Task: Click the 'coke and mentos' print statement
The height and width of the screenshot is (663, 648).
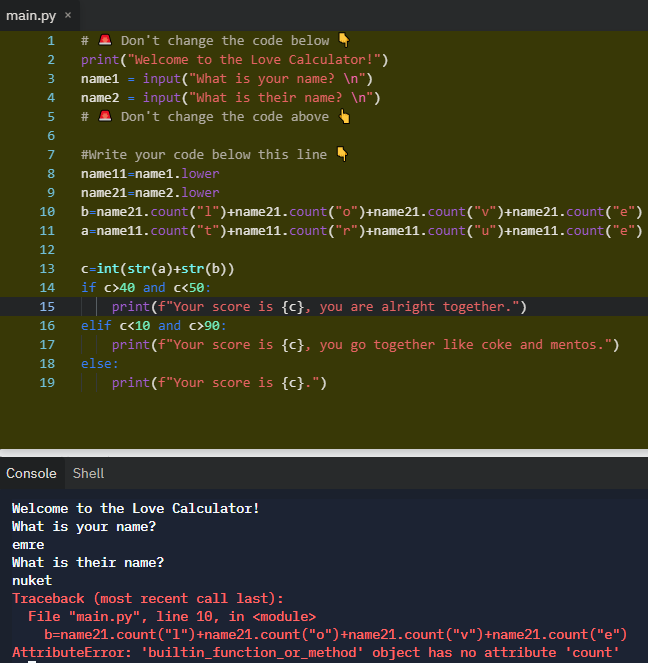Action: [x=365, y=345]
